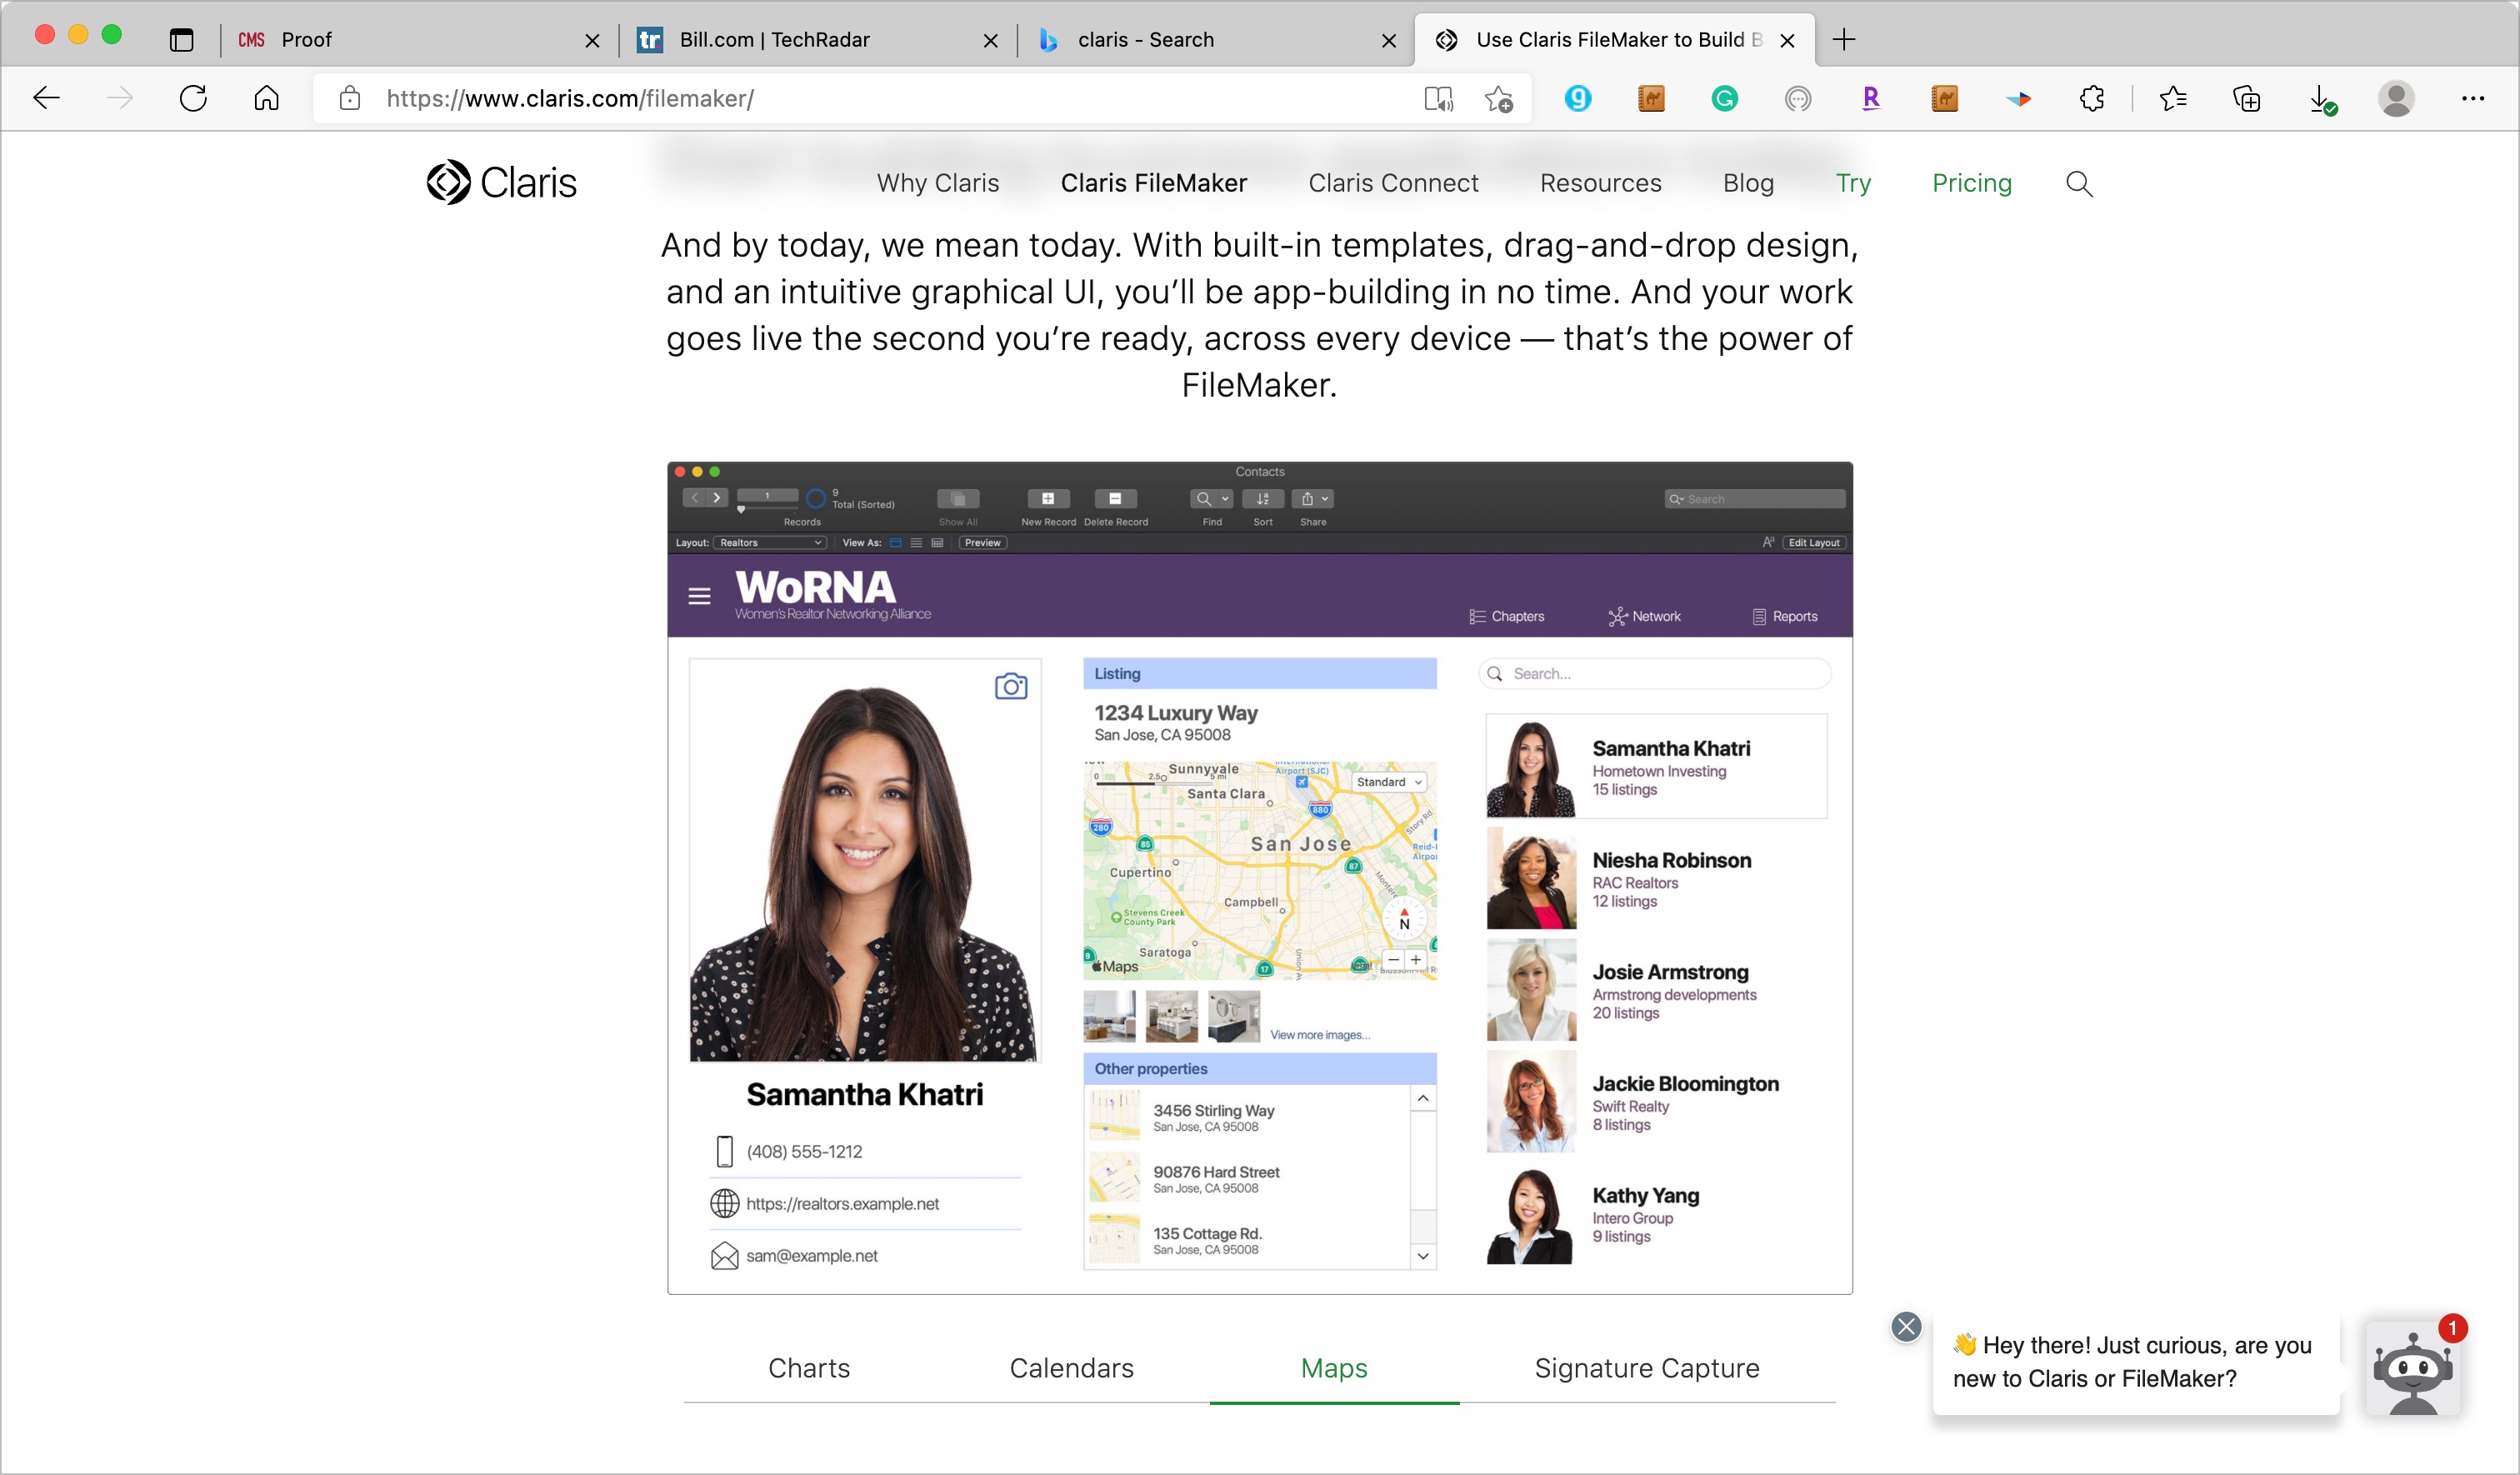2520x1475 pixels.
Task: Click the site lock icon in address bar
Action: click(349, 98)
